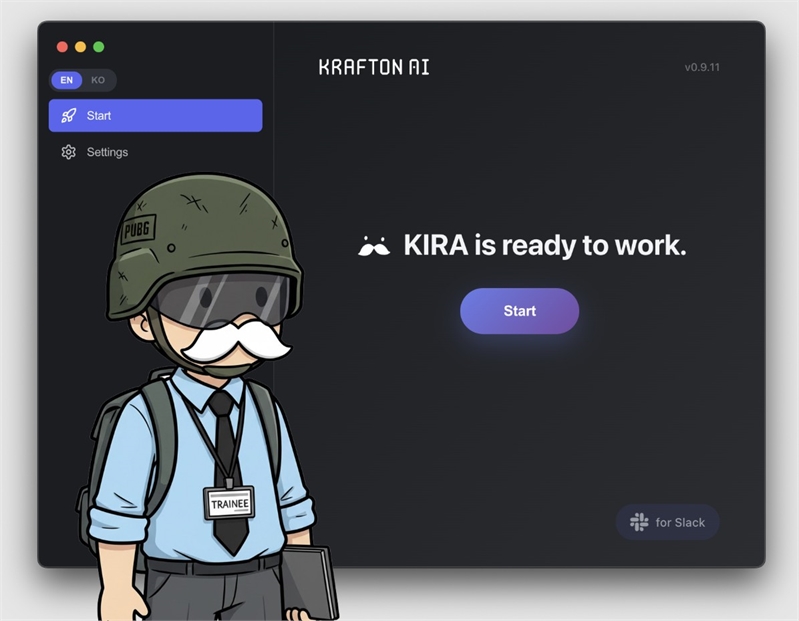The width and height of the screenshot is (799, 621).
Task: Click the Slack logo icon
Action: point(639,522)
